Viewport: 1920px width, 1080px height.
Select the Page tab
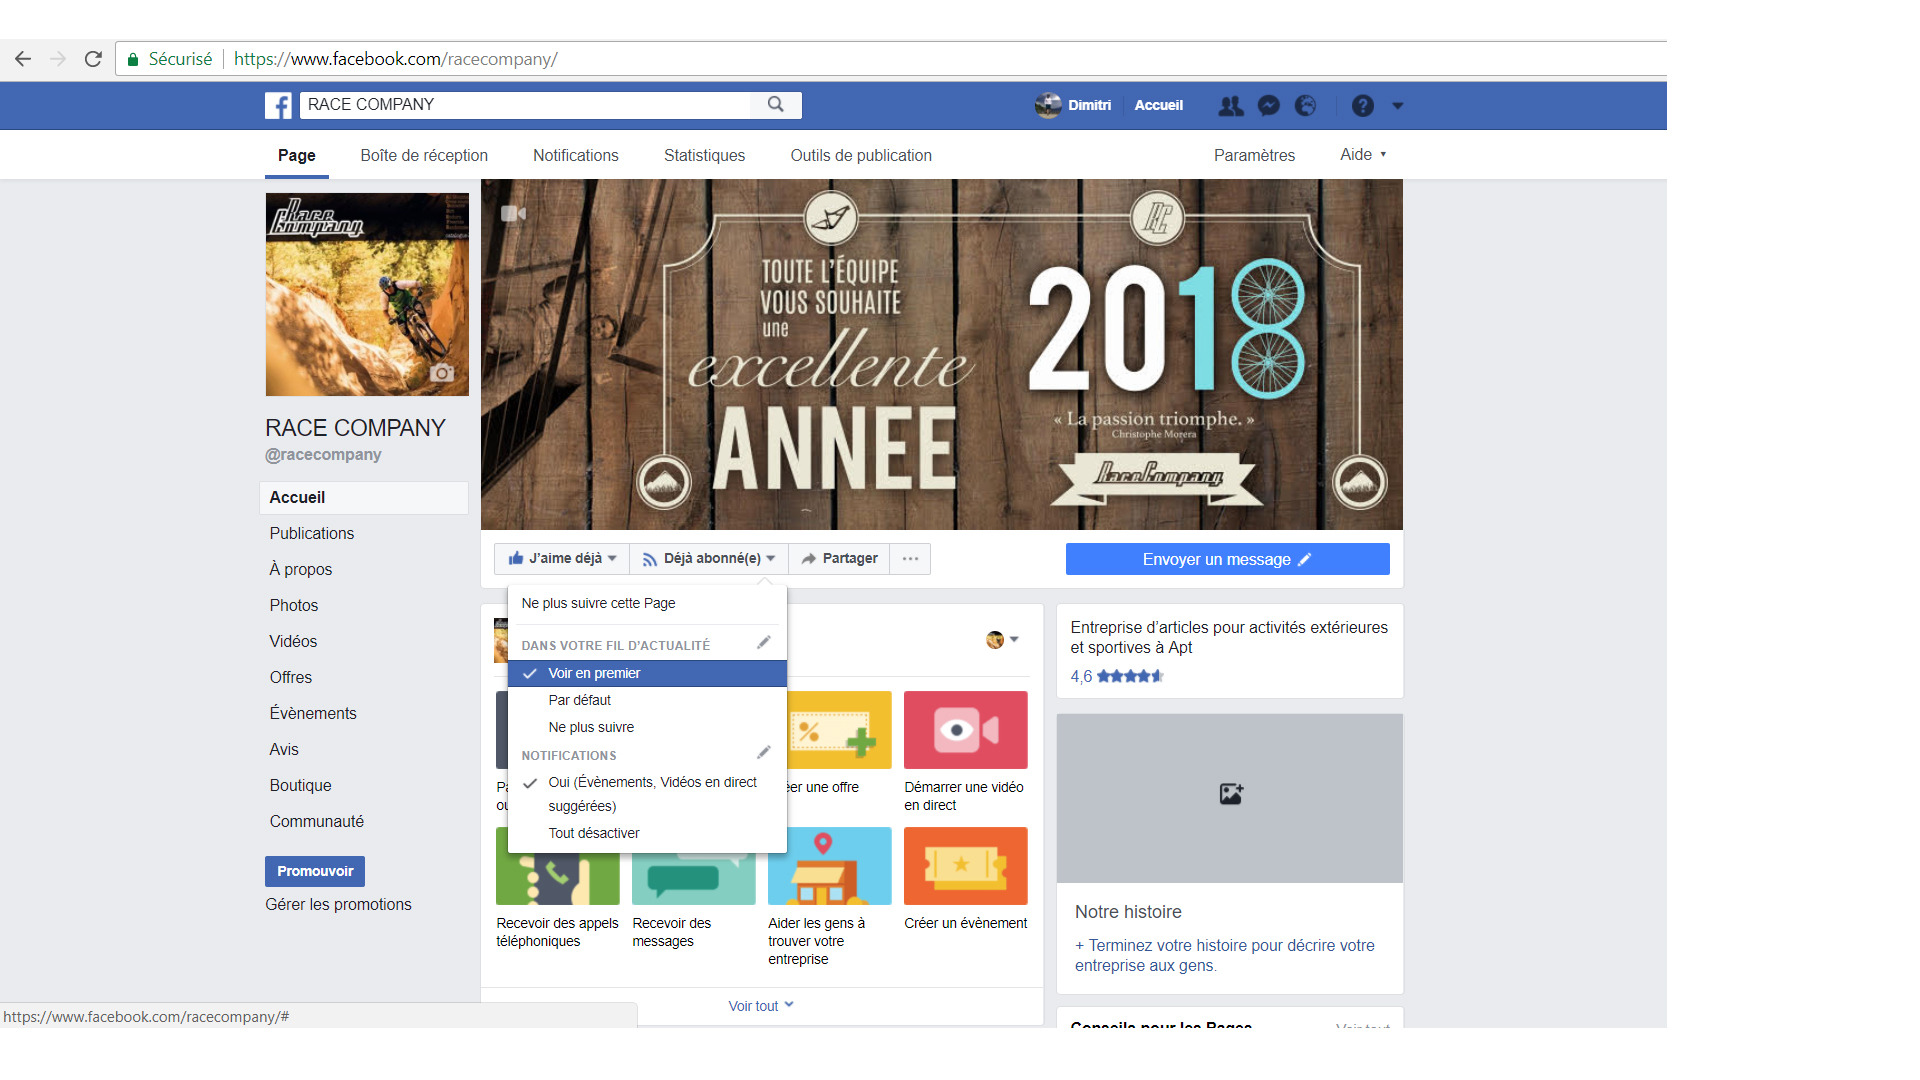[x=297, y=156]
